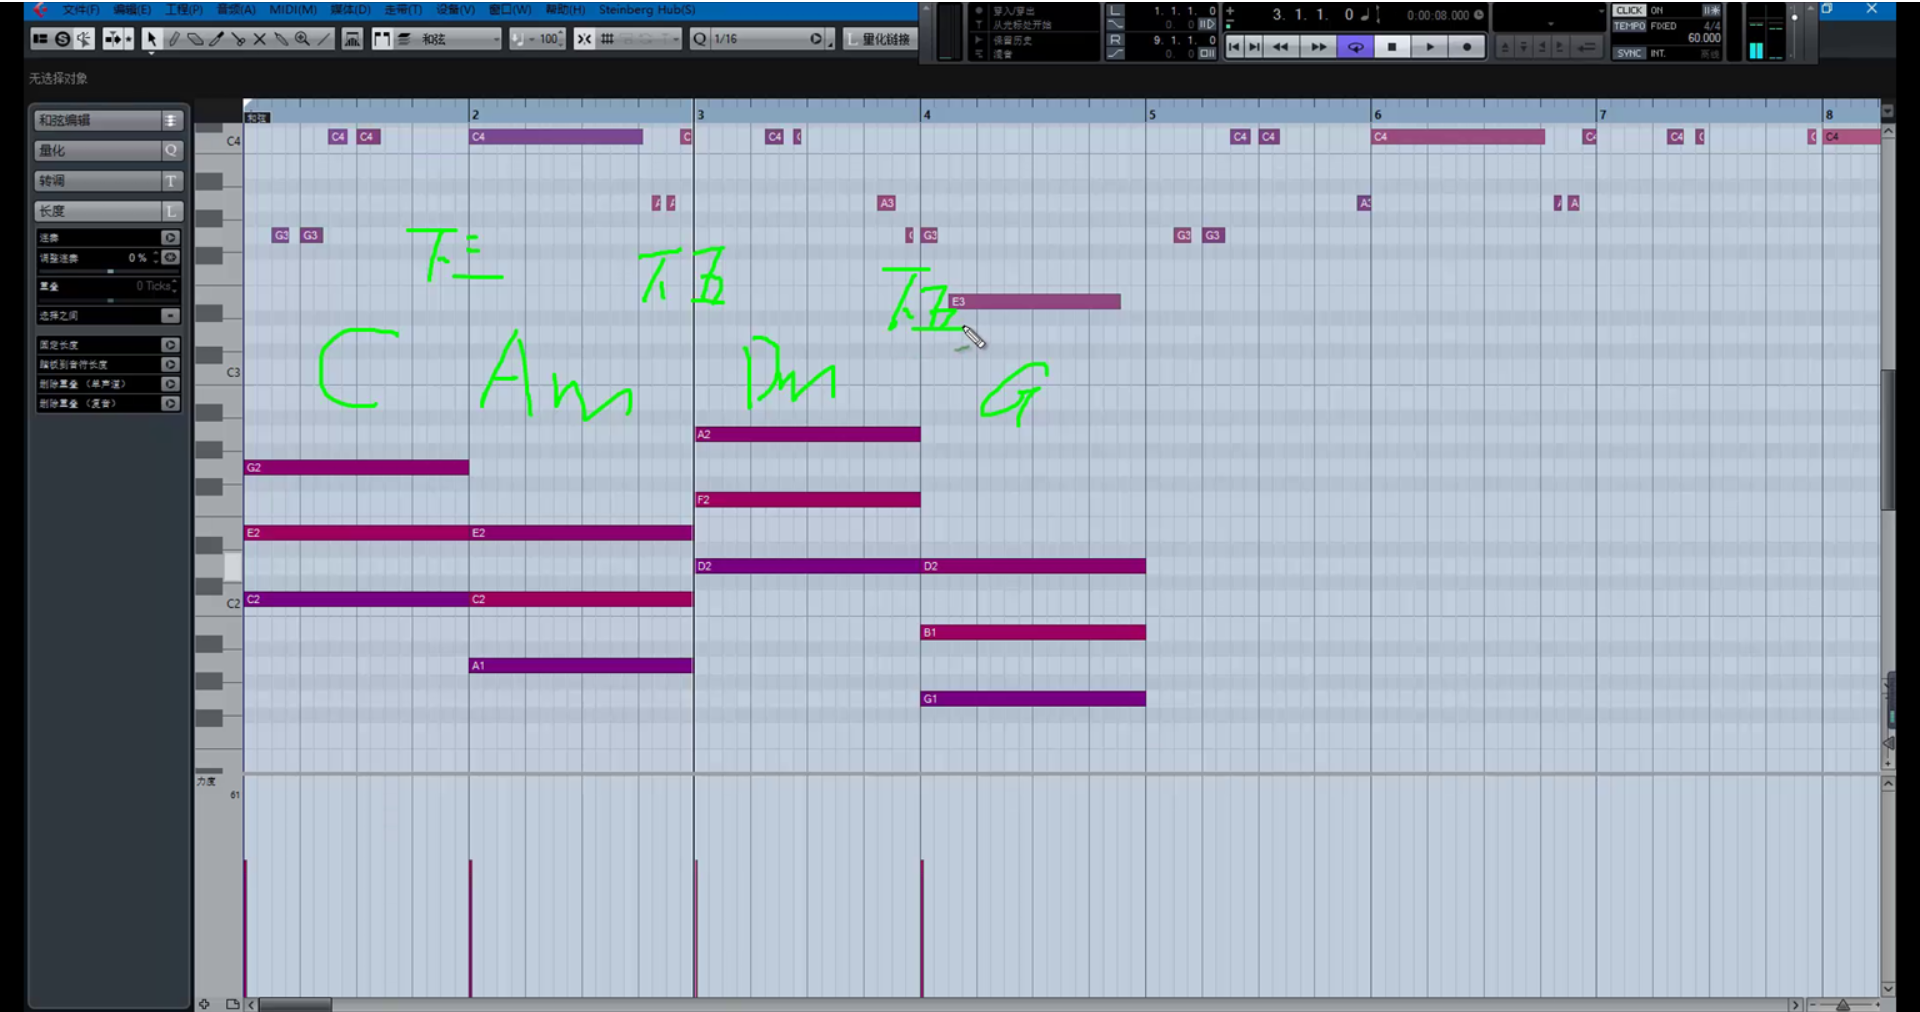The image size is (1920, 1012).
Task: Select the Erase tool
Action: (x=195, y=39)
